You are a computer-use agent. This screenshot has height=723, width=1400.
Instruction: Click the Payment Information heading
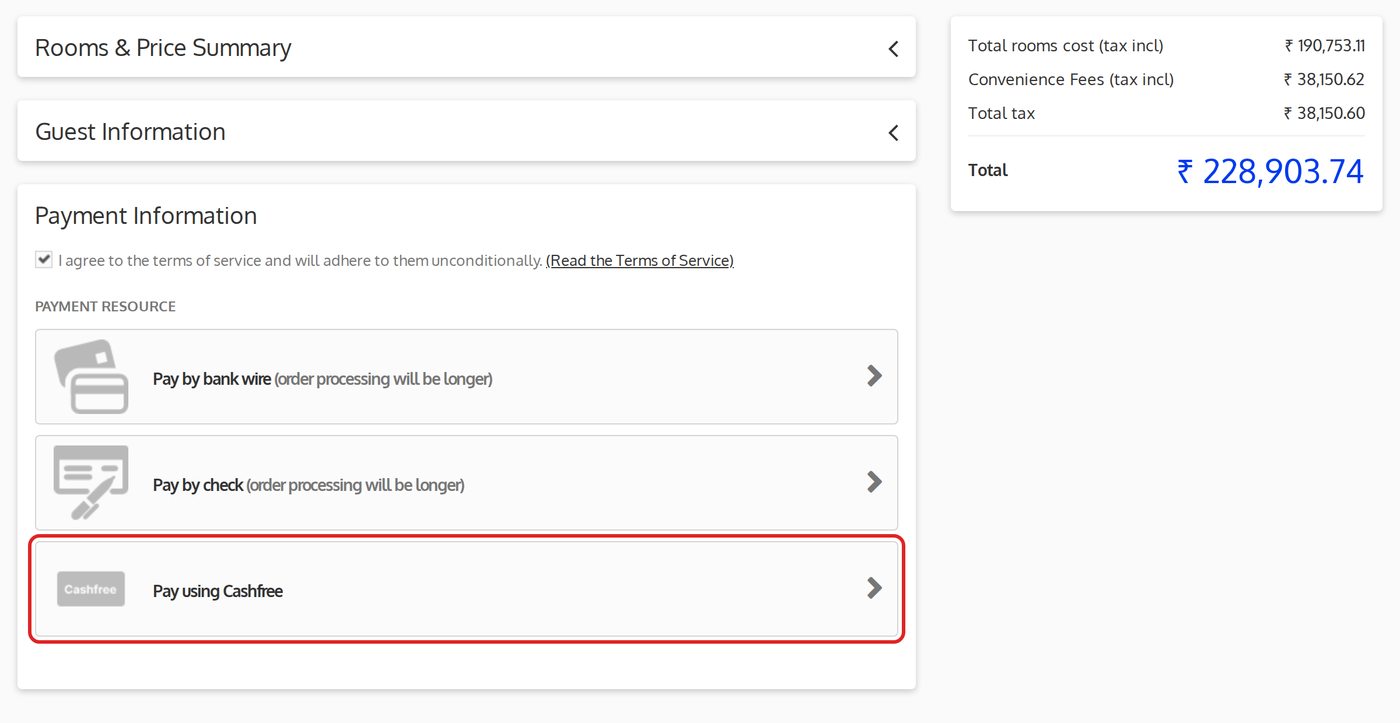(146, 216)
